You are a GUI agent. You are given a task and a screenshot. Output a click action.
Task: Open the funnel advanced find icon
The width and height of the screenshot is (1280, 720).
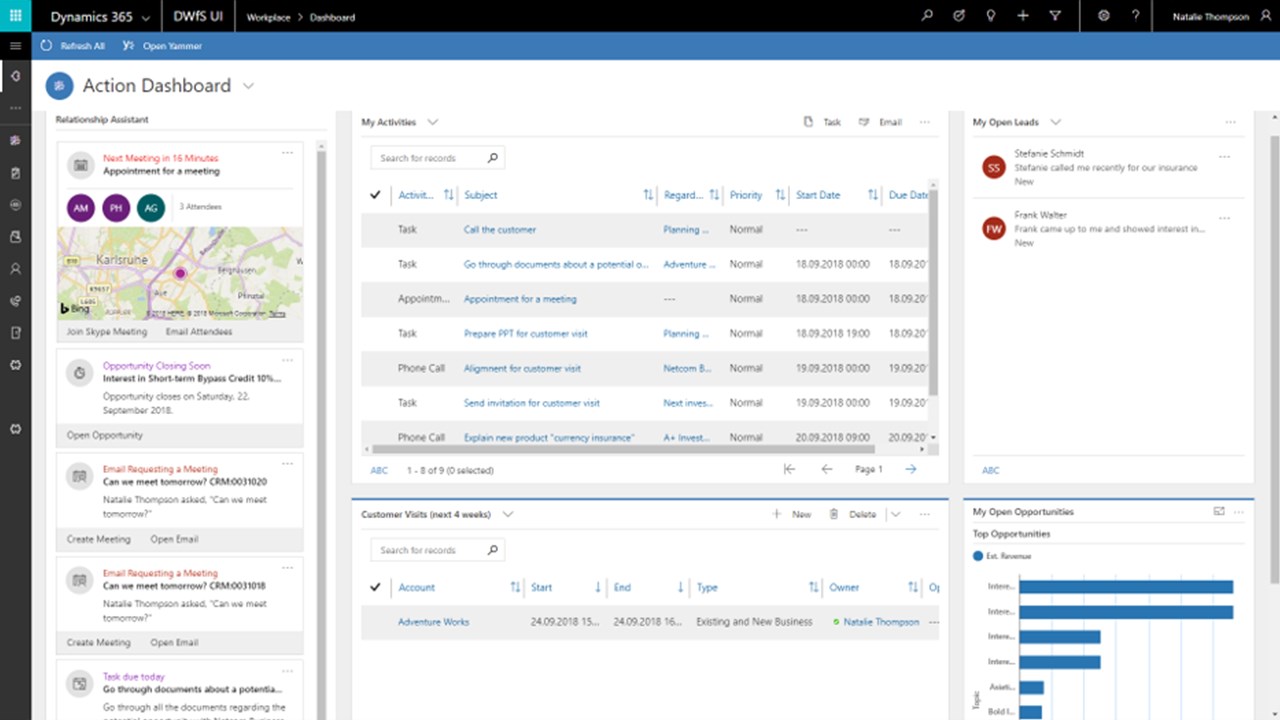(x=1055, y=16)
